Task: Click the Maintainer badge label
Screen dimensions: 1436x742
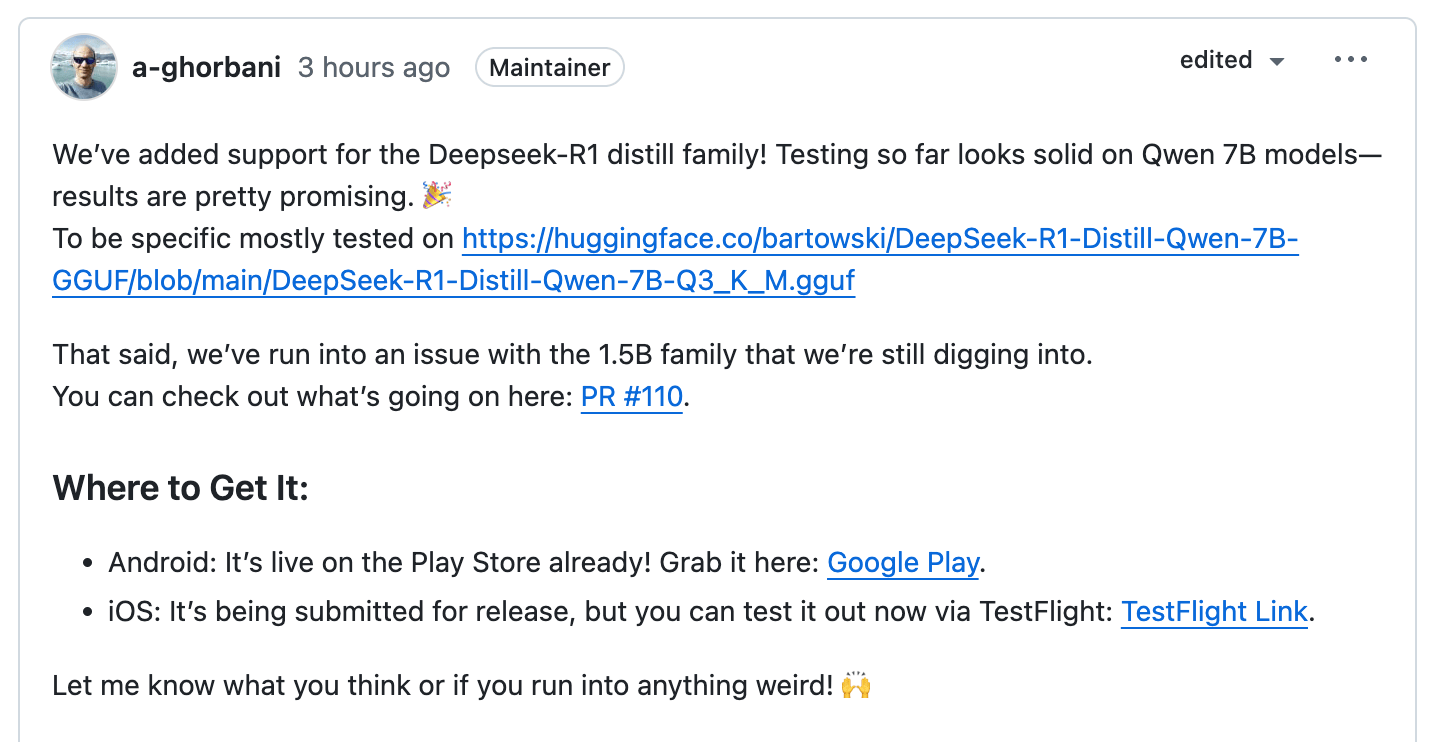Action: pos(550,68)
